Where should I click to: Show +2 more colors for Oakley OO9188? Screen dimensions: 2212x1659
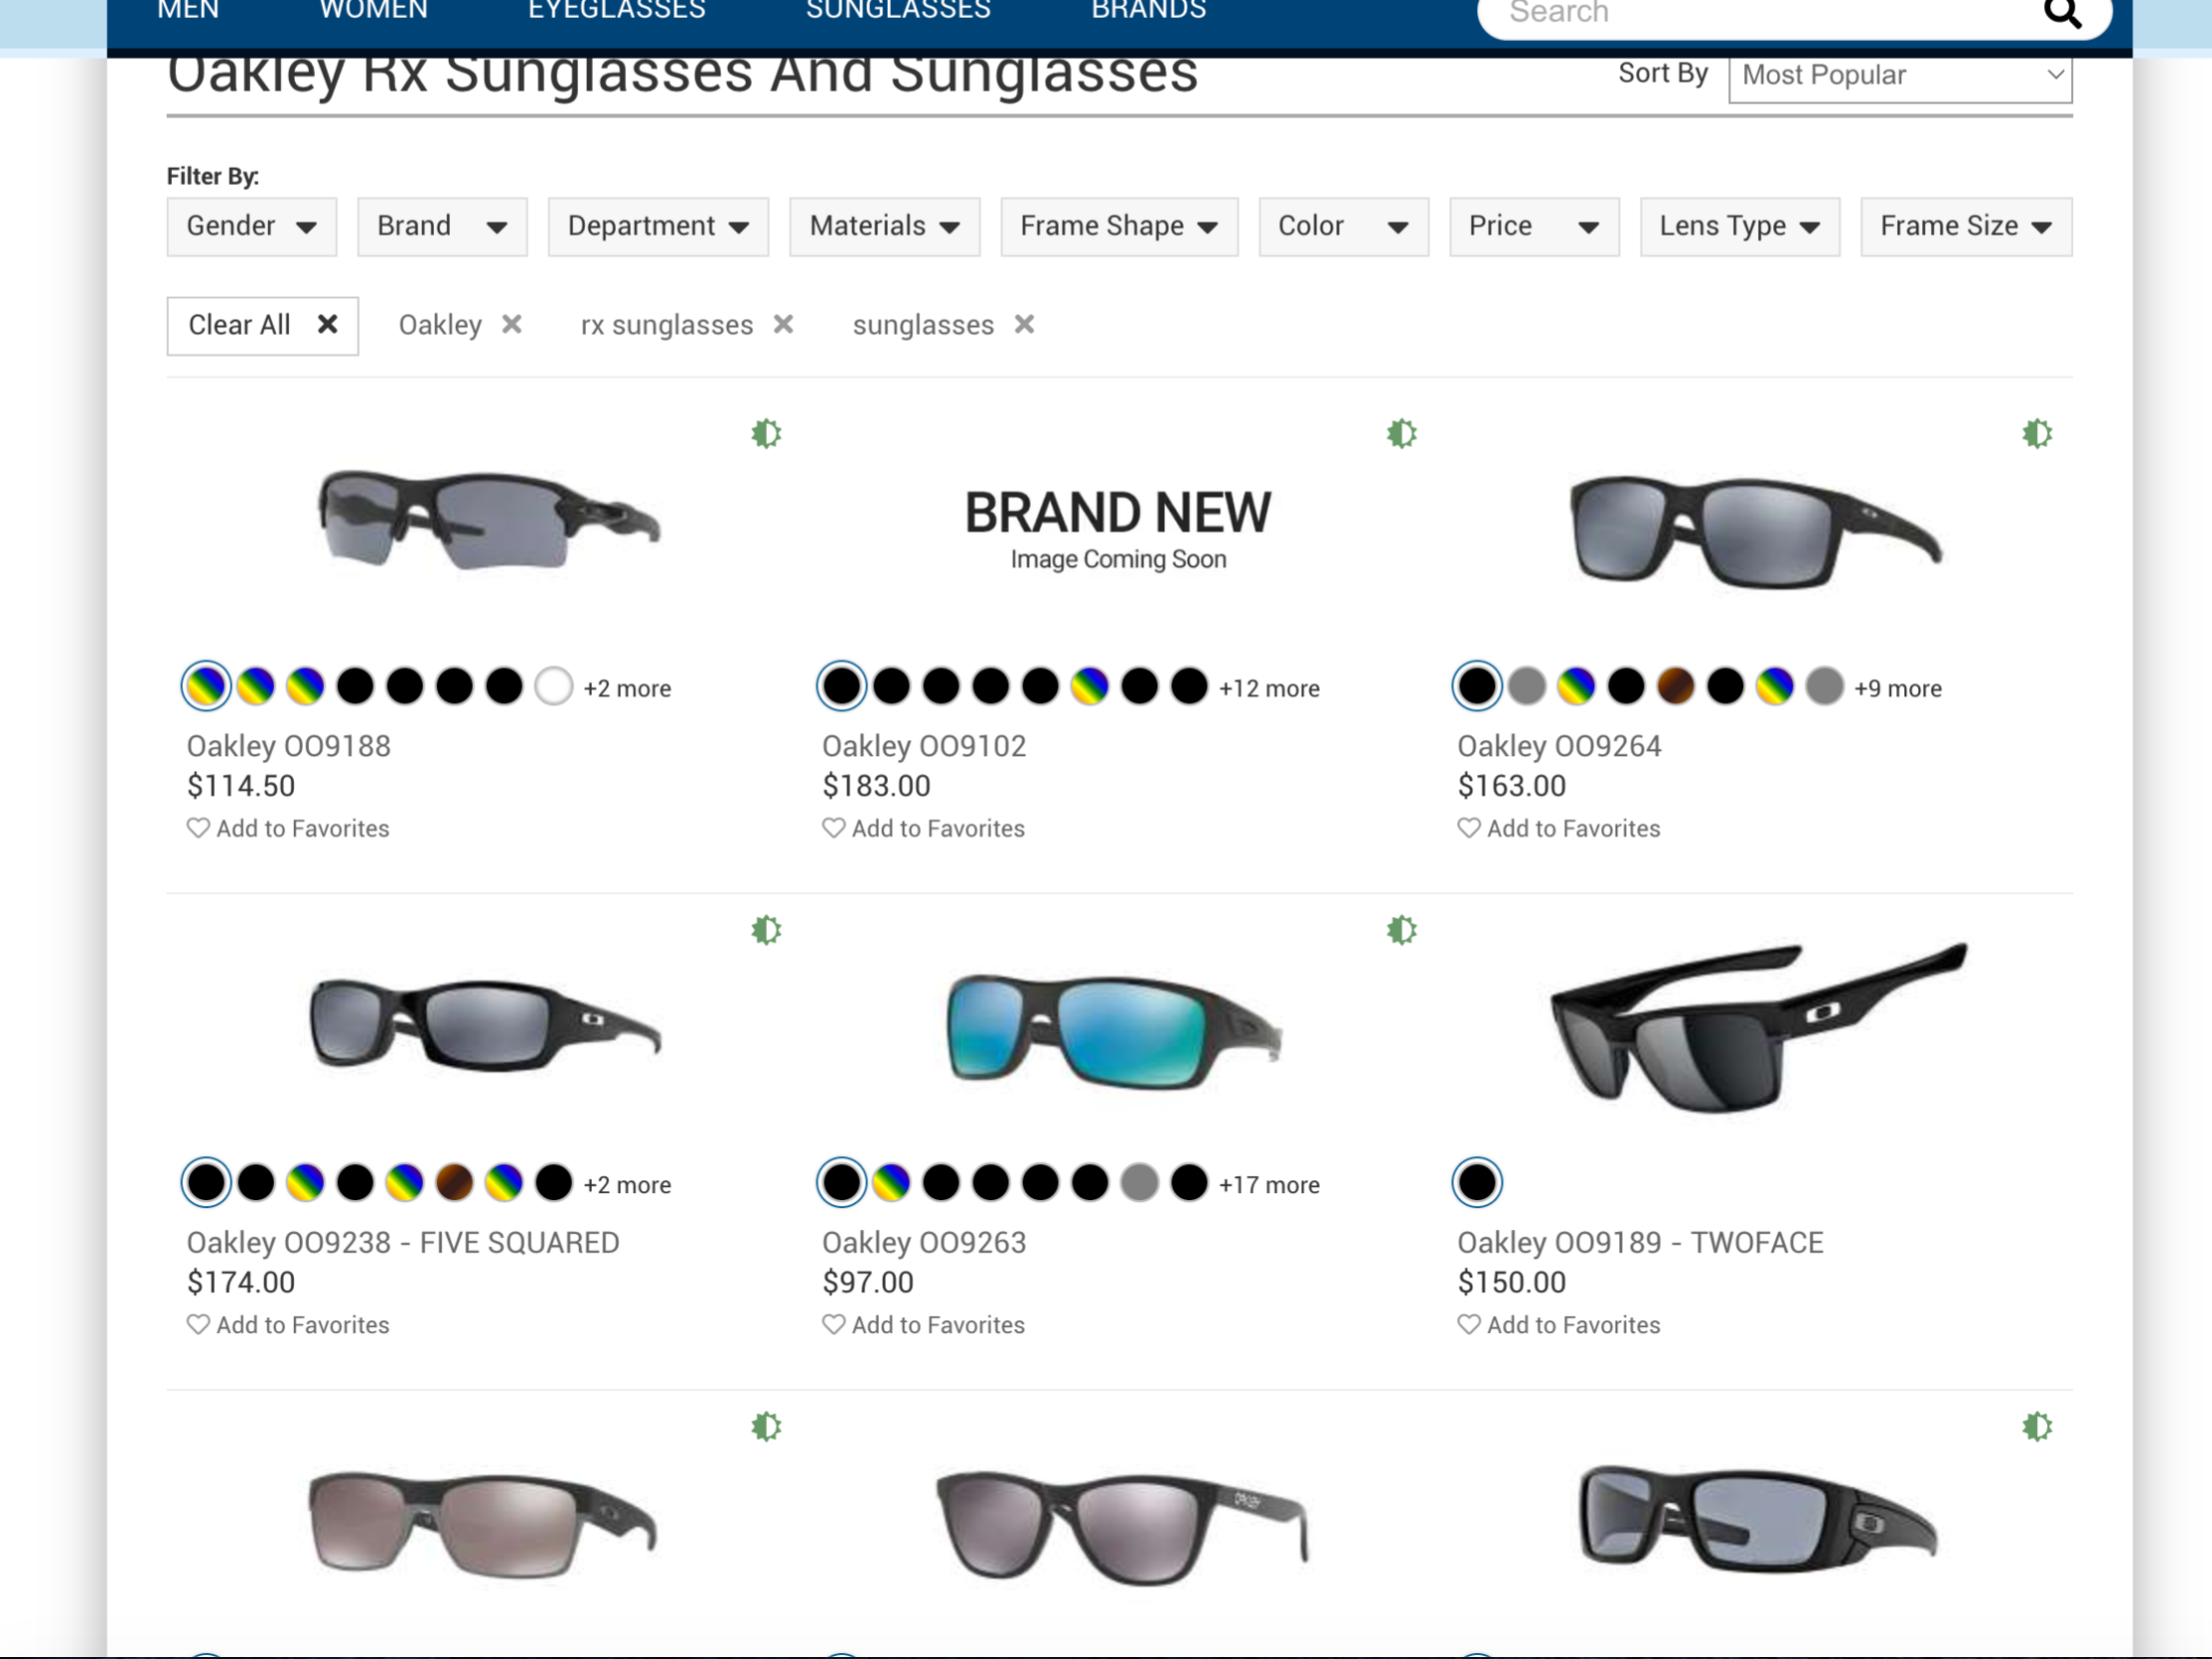click(x=627, y=688)
